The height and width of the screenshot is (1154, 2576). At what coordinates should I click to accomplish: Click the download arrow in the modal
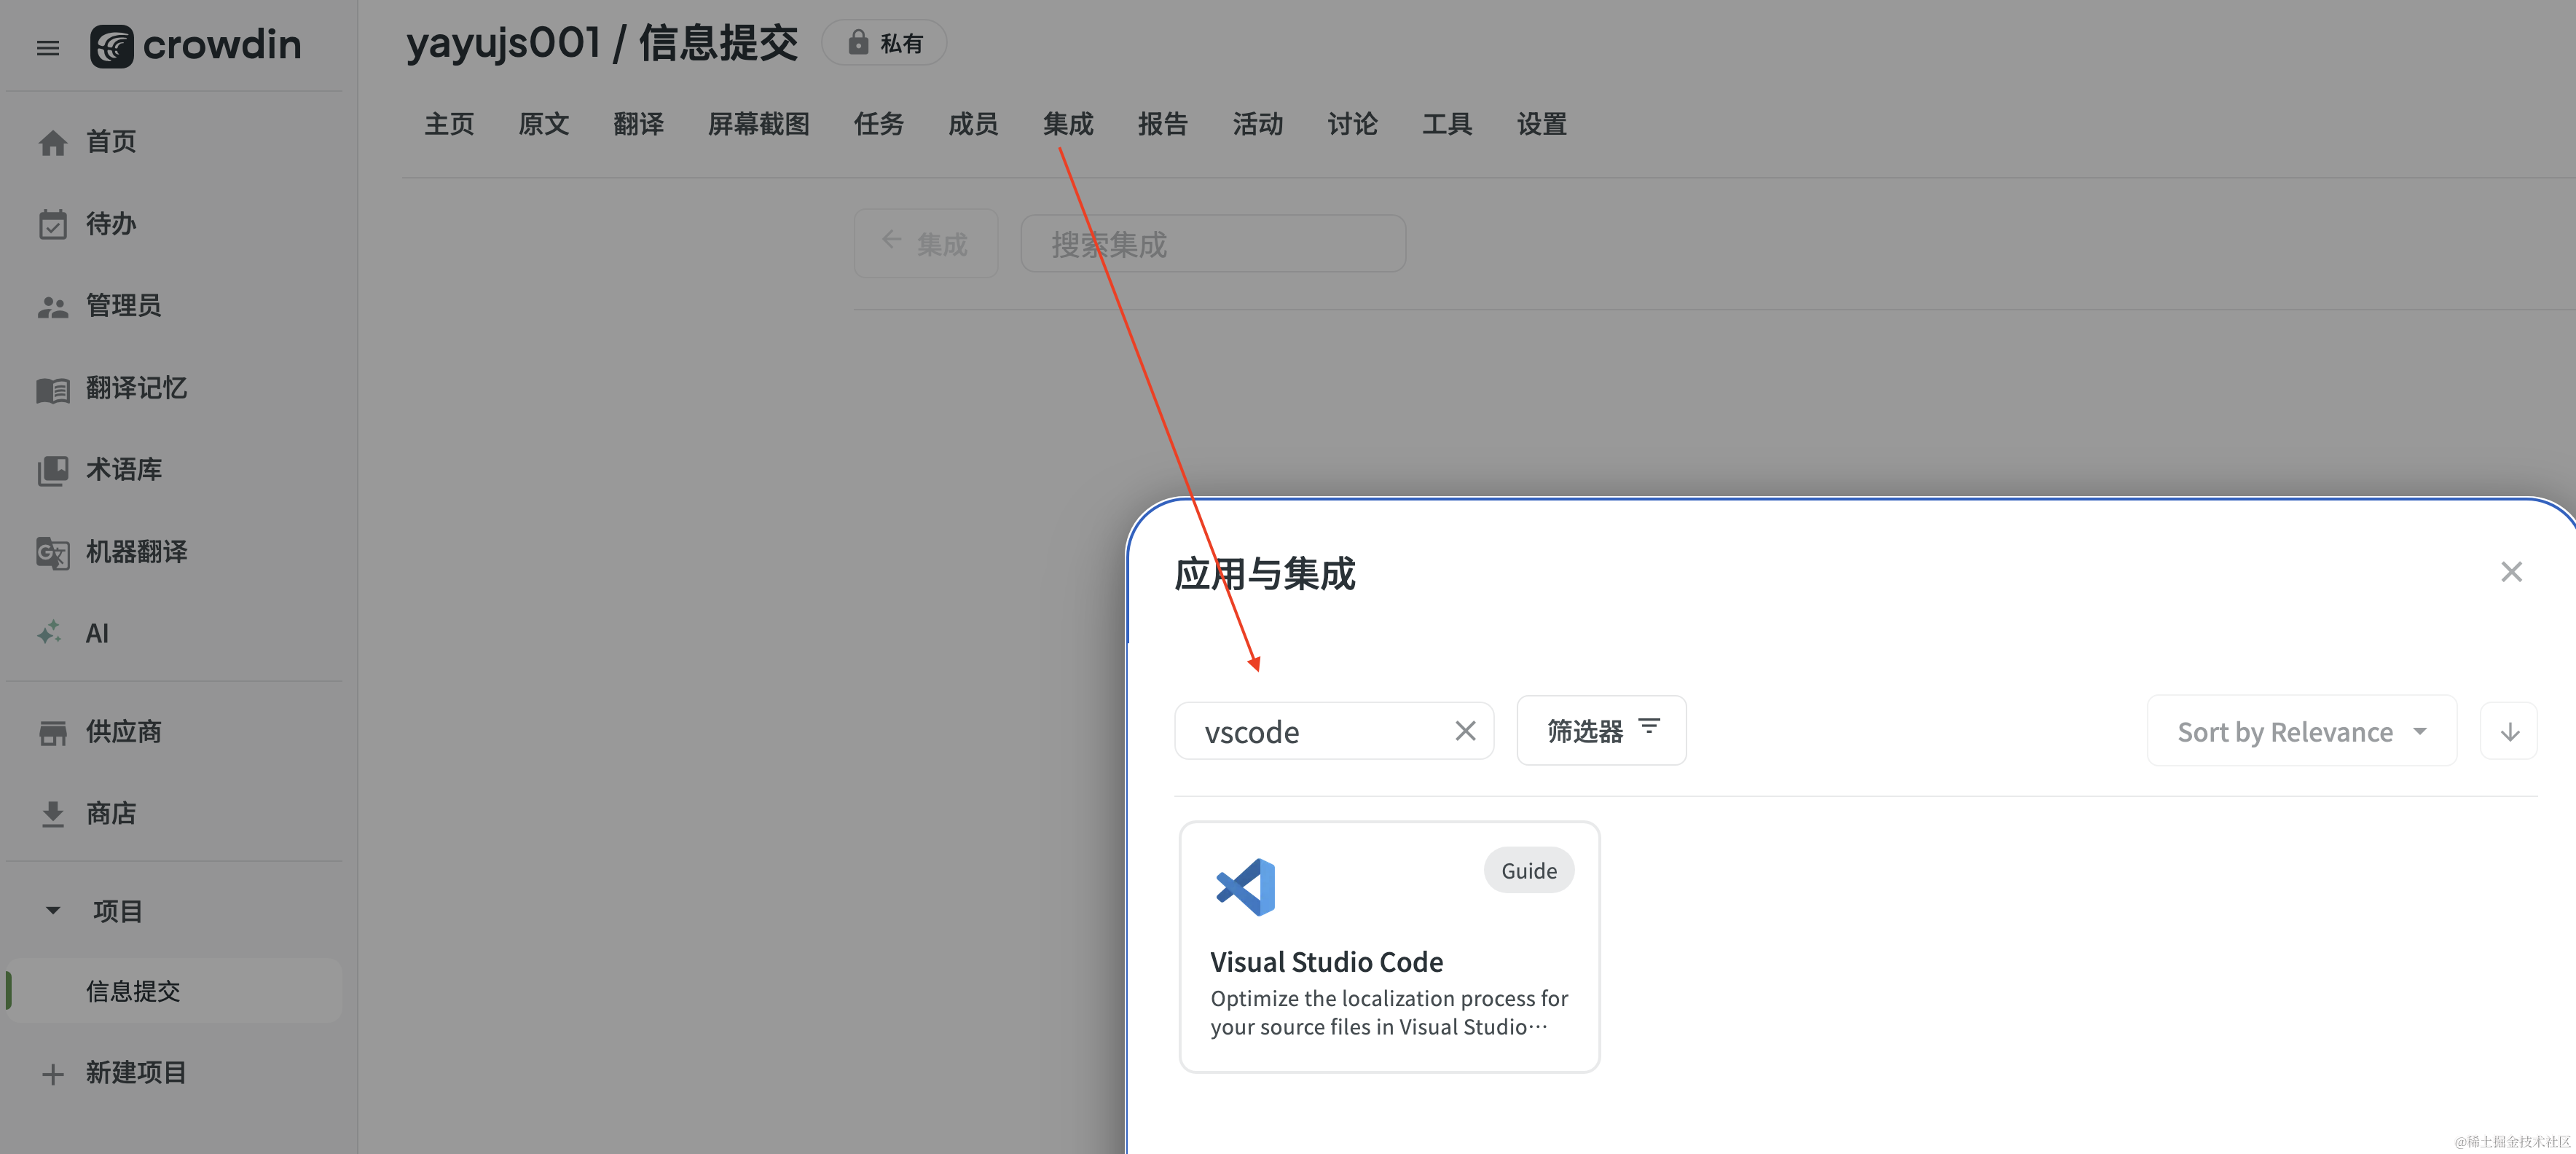[x=2509, y=731]
